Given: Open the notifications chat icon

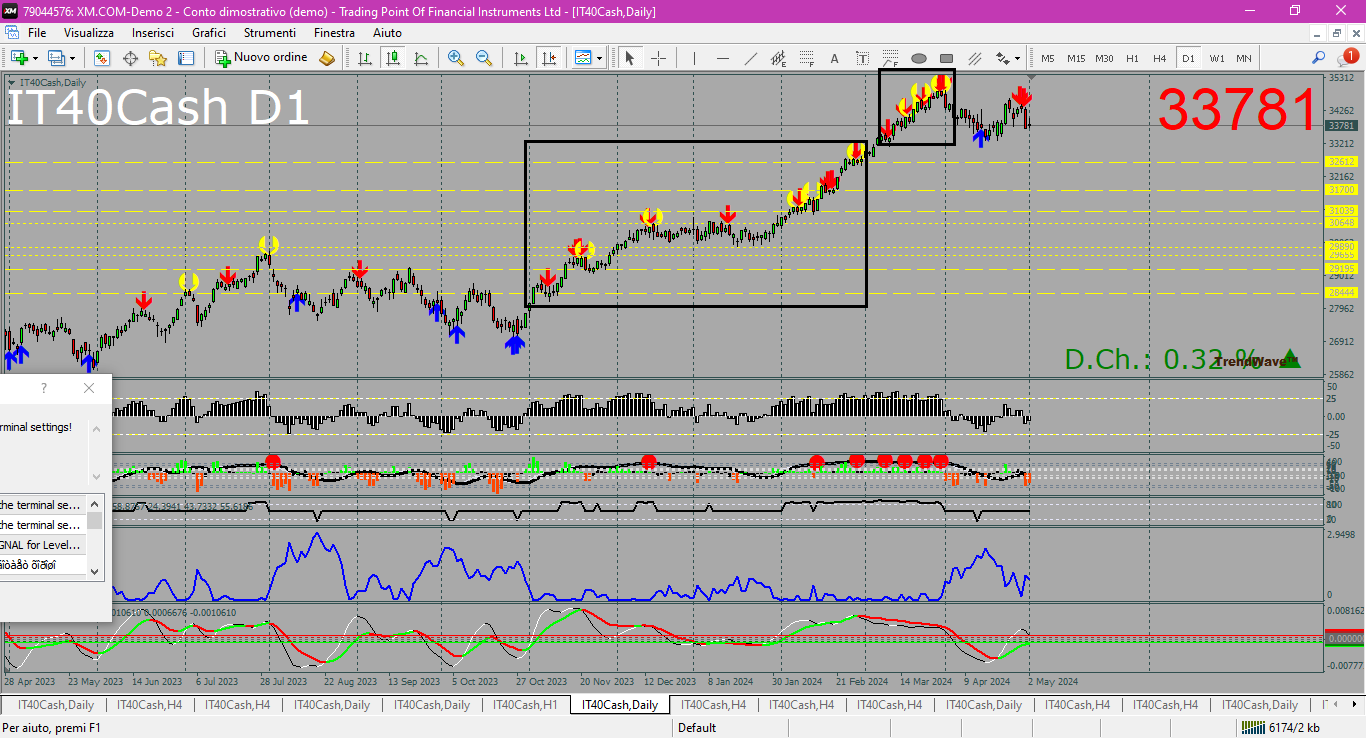Looking at the screenshot, I should click(1346, 58).
